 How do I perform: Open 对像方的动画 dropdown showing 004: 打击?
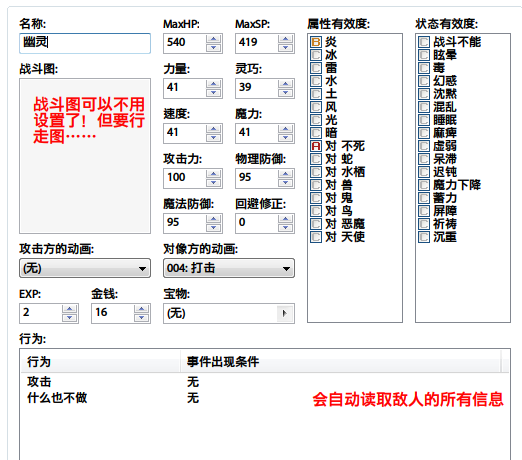point(229,268)
